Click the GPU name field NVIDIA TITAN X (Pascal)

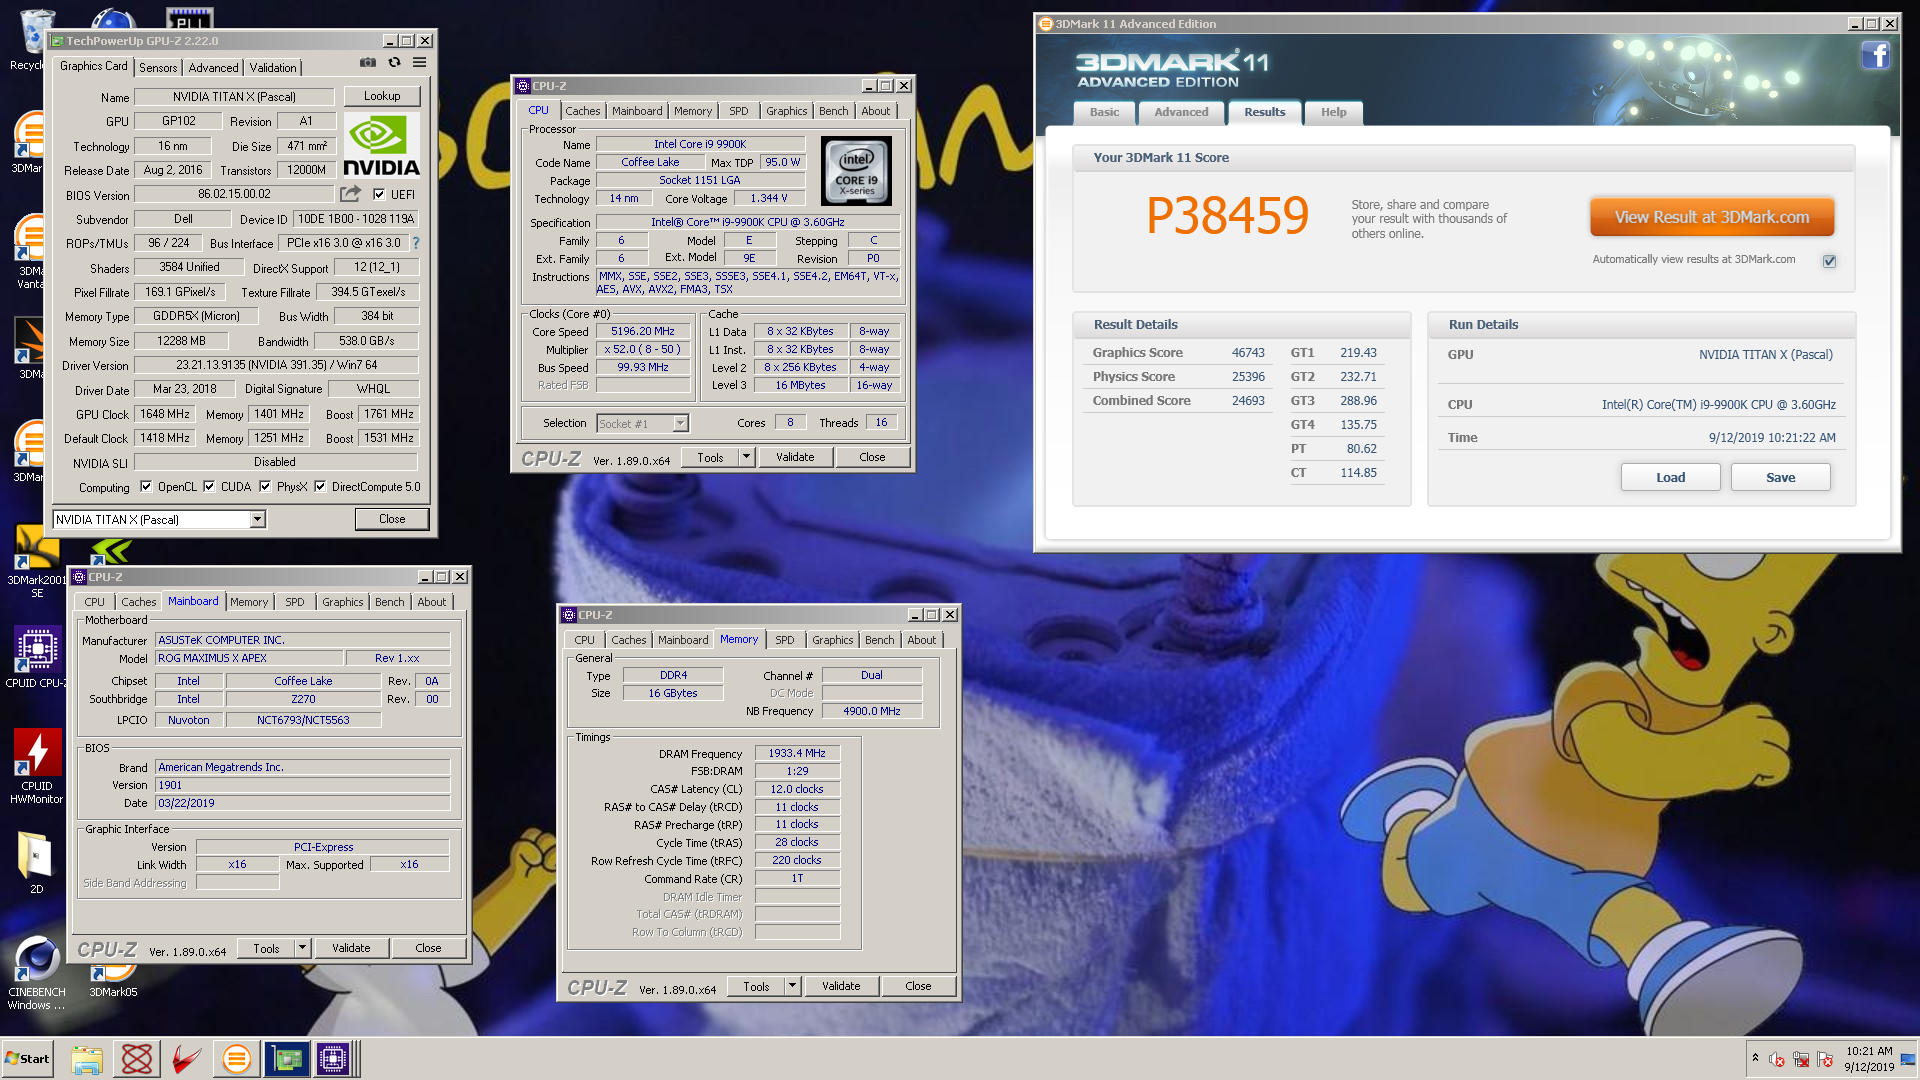tap(234, 97)
